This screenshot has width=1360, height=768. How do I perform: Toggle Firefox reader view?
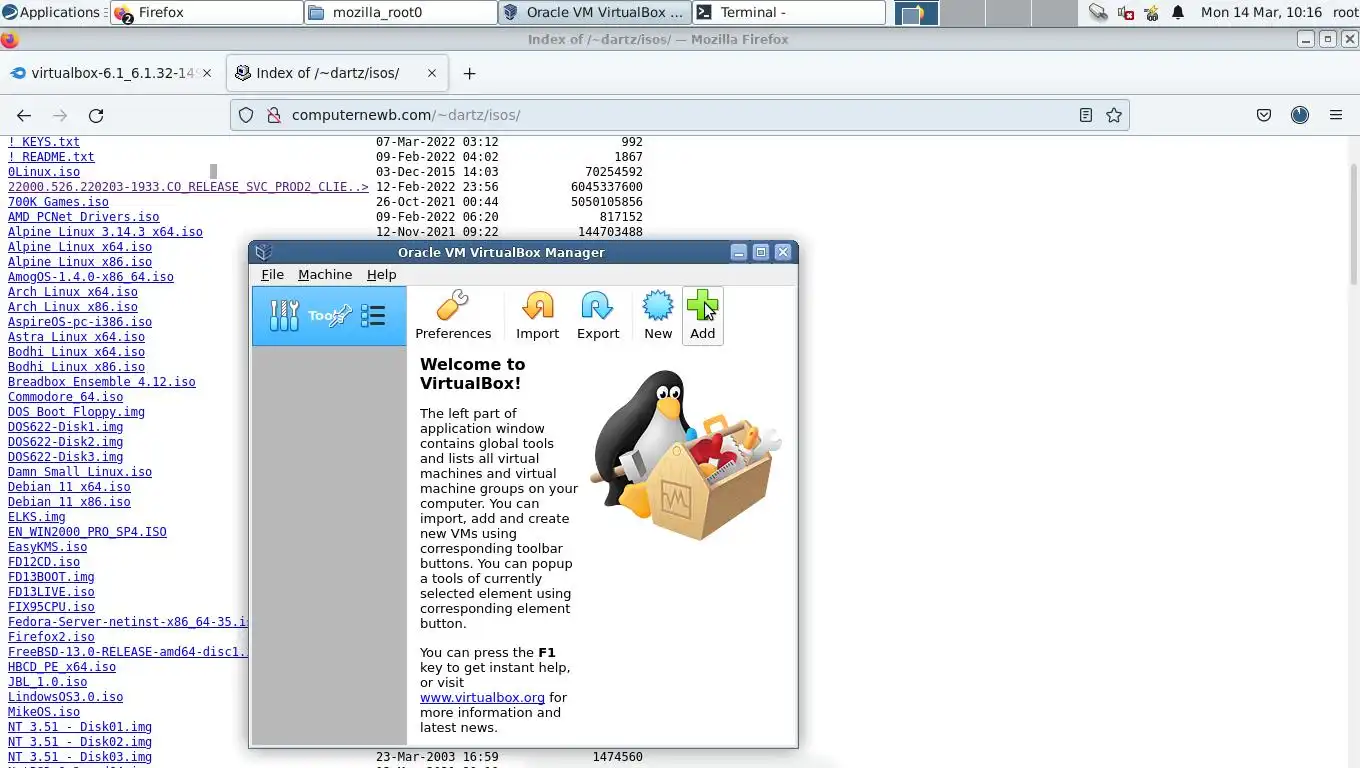pos(1086,115)
